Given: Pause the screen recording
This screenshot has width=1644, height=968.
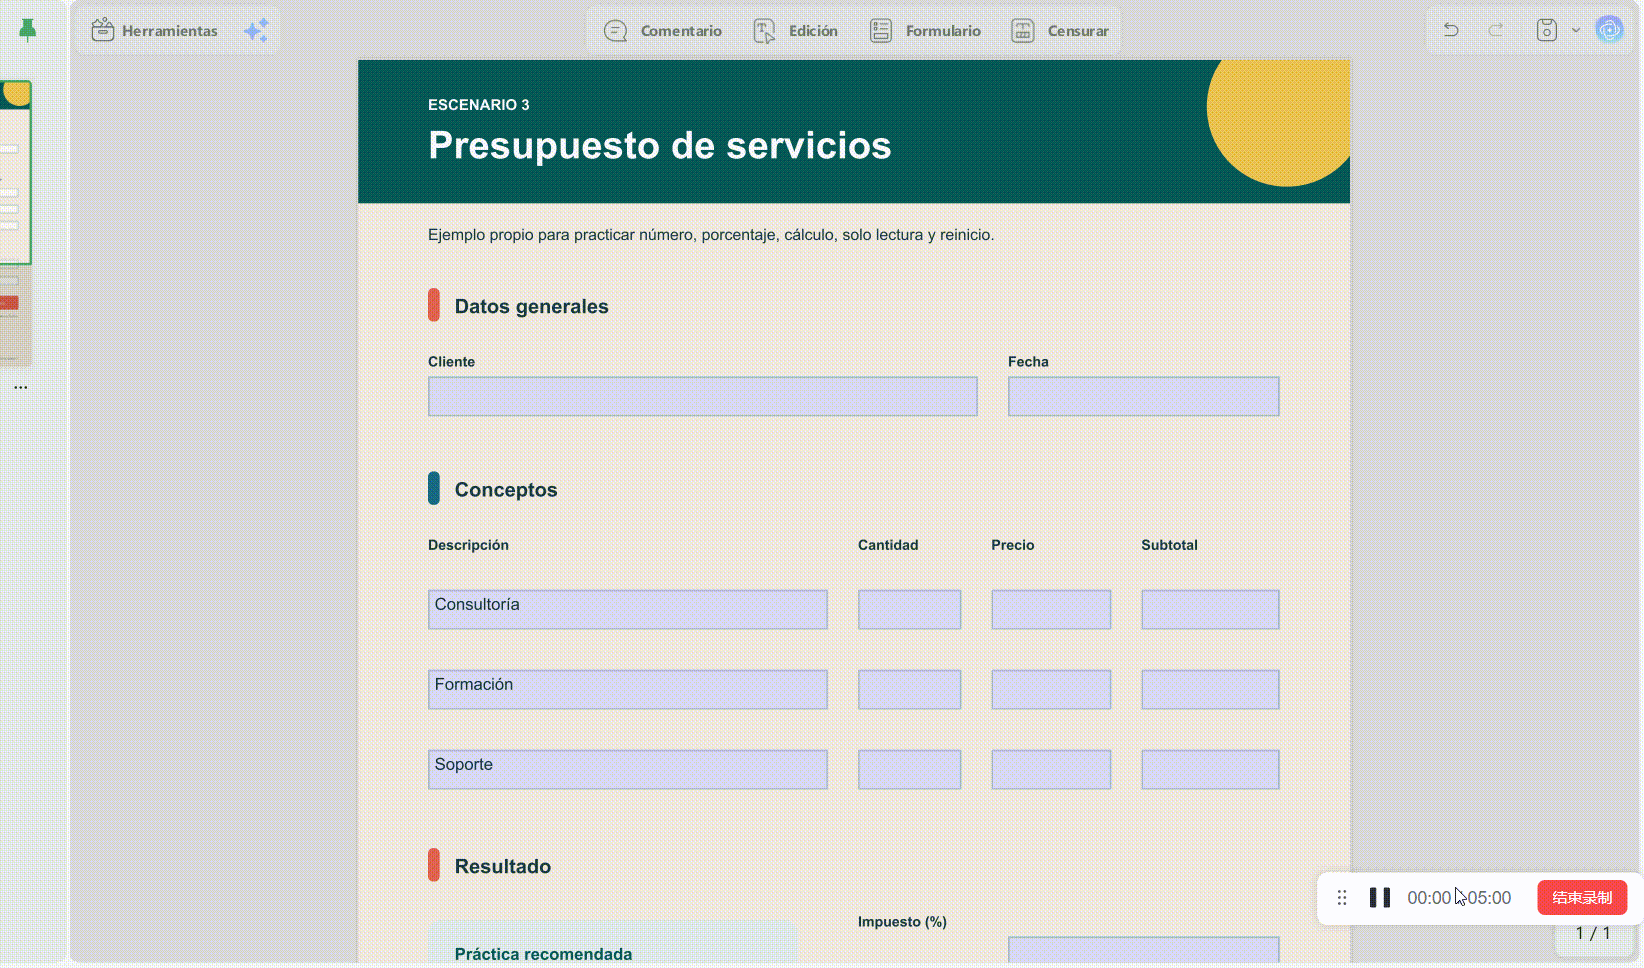Looking at the screenshot, I should click(1380, 898).
